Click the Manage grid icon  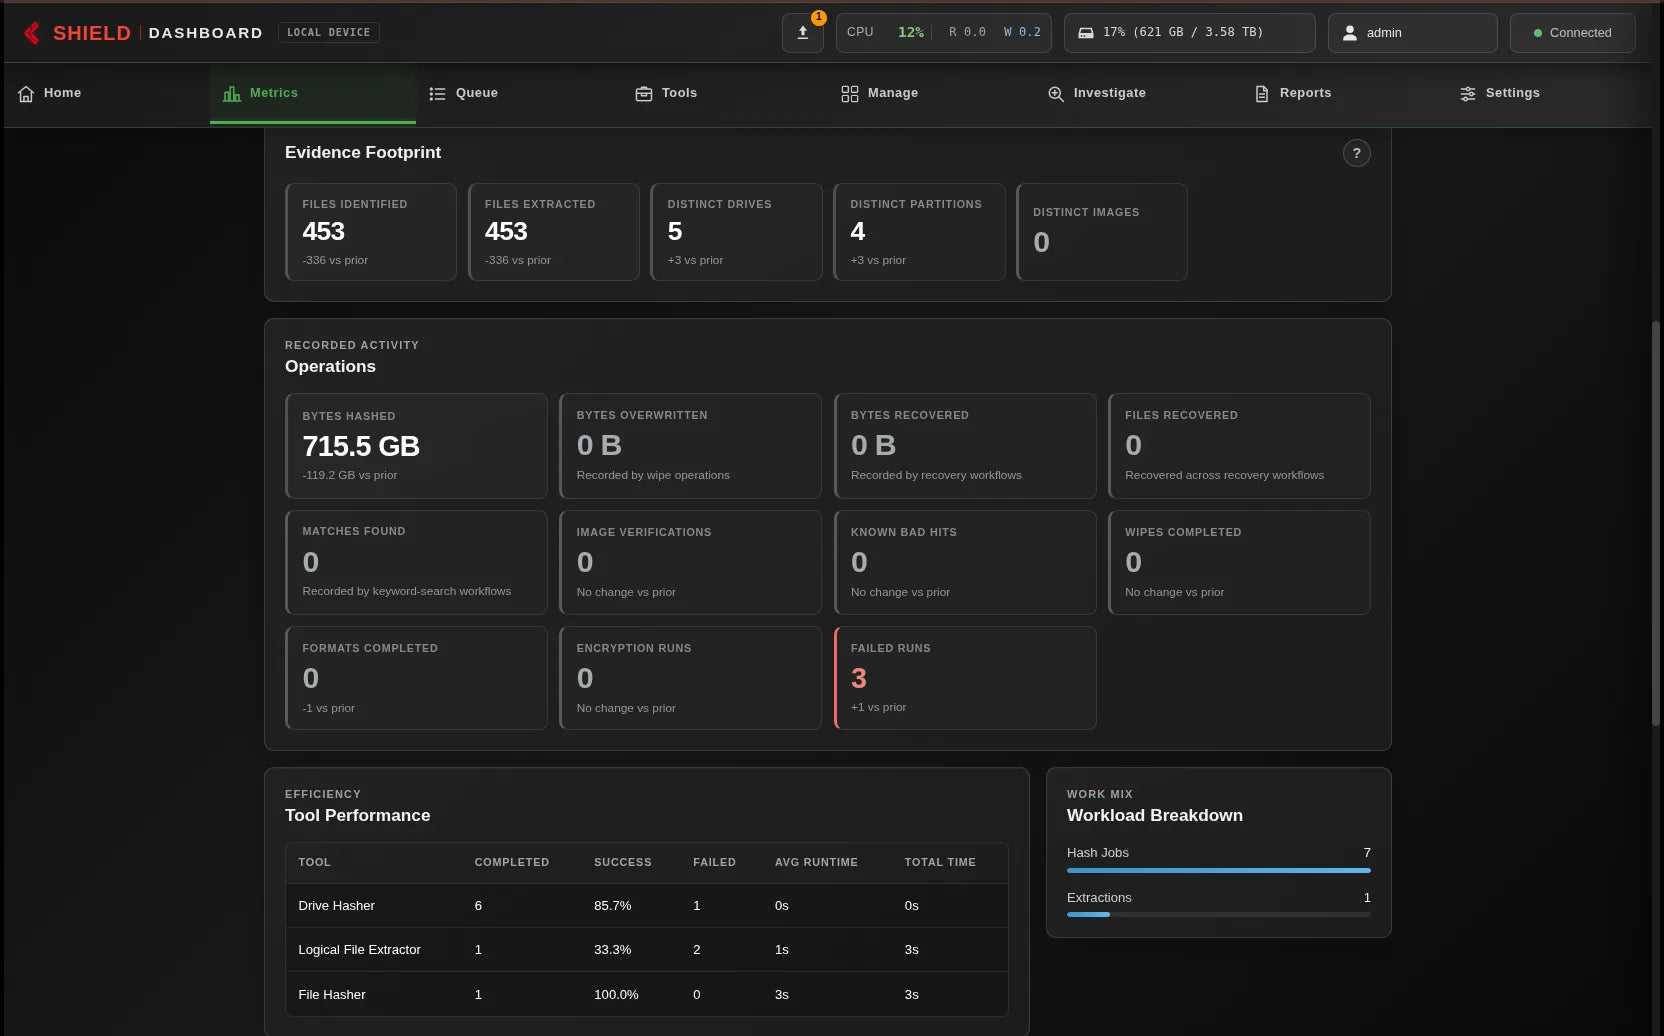click(x=850, y=94)
